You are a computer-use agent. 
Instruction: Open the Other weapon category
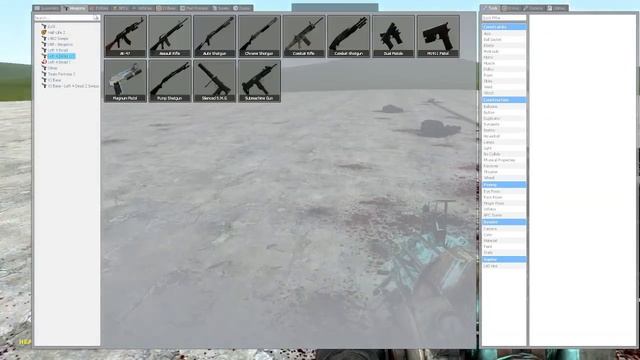tap(53, 68)
